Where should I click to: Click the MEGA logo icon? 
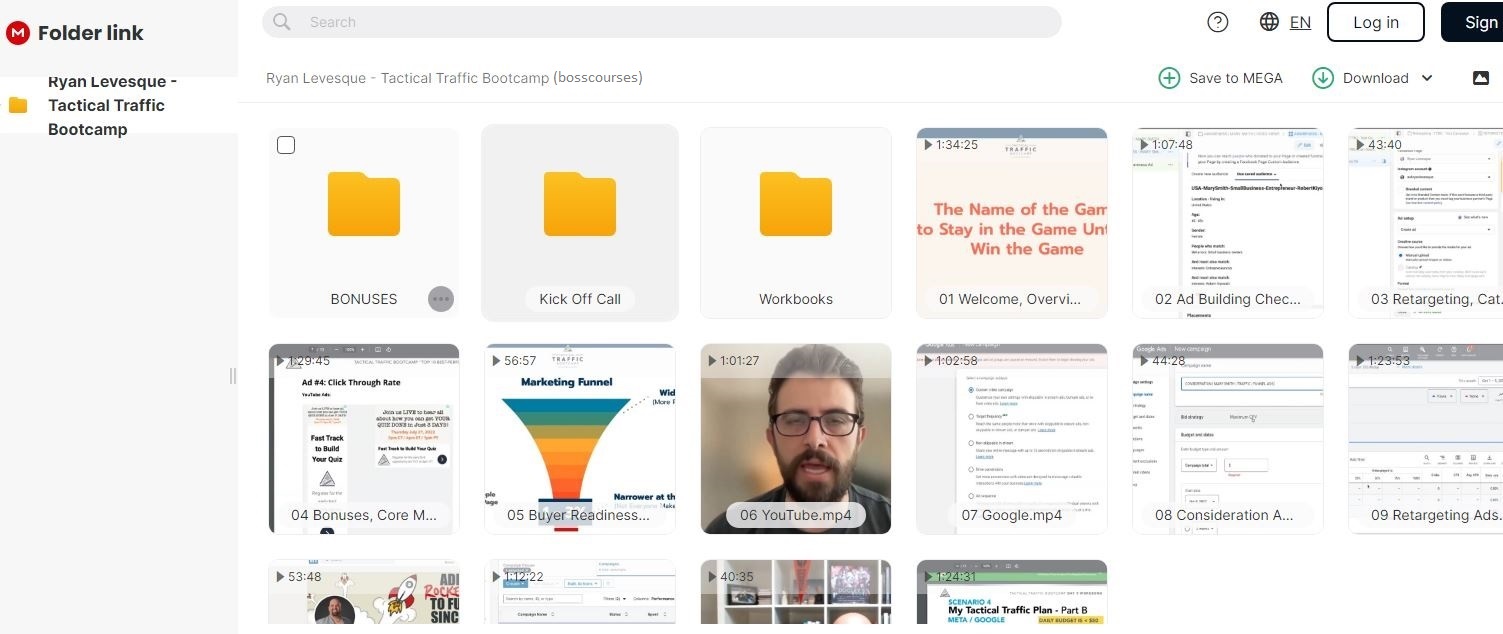pos(18,33)
